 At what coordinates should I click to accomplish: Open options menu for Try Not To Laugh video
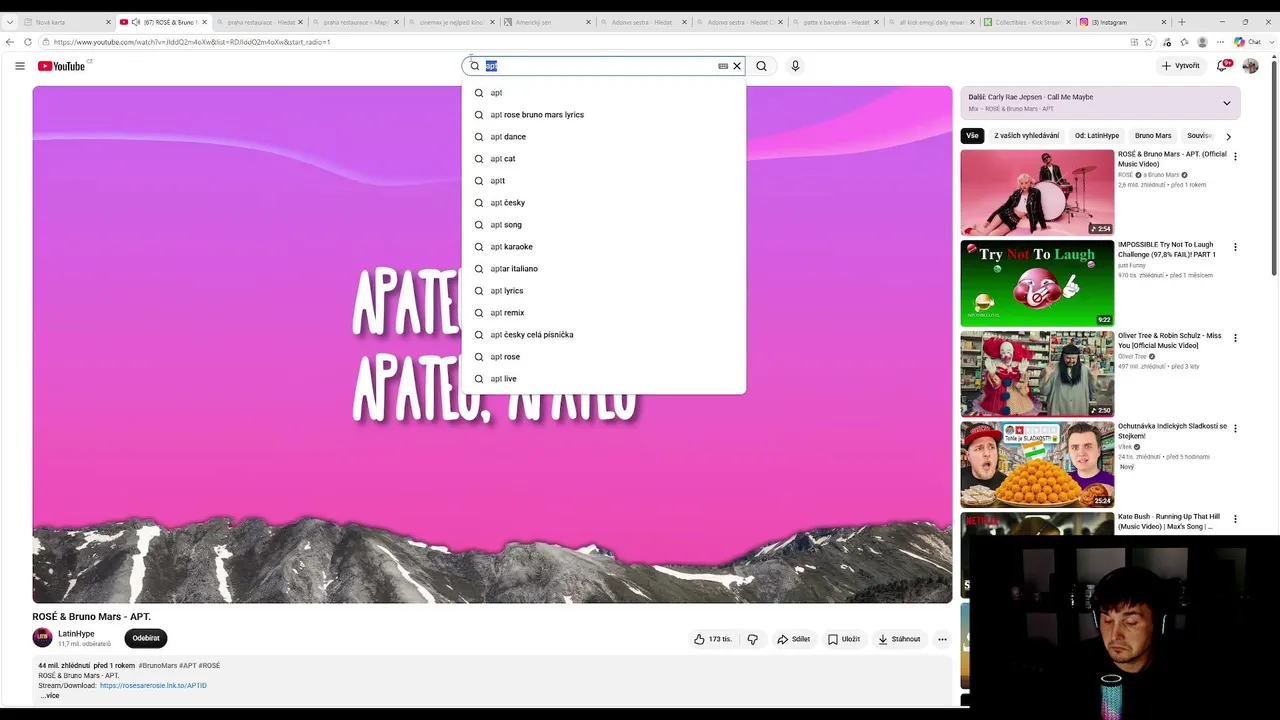1235,247
